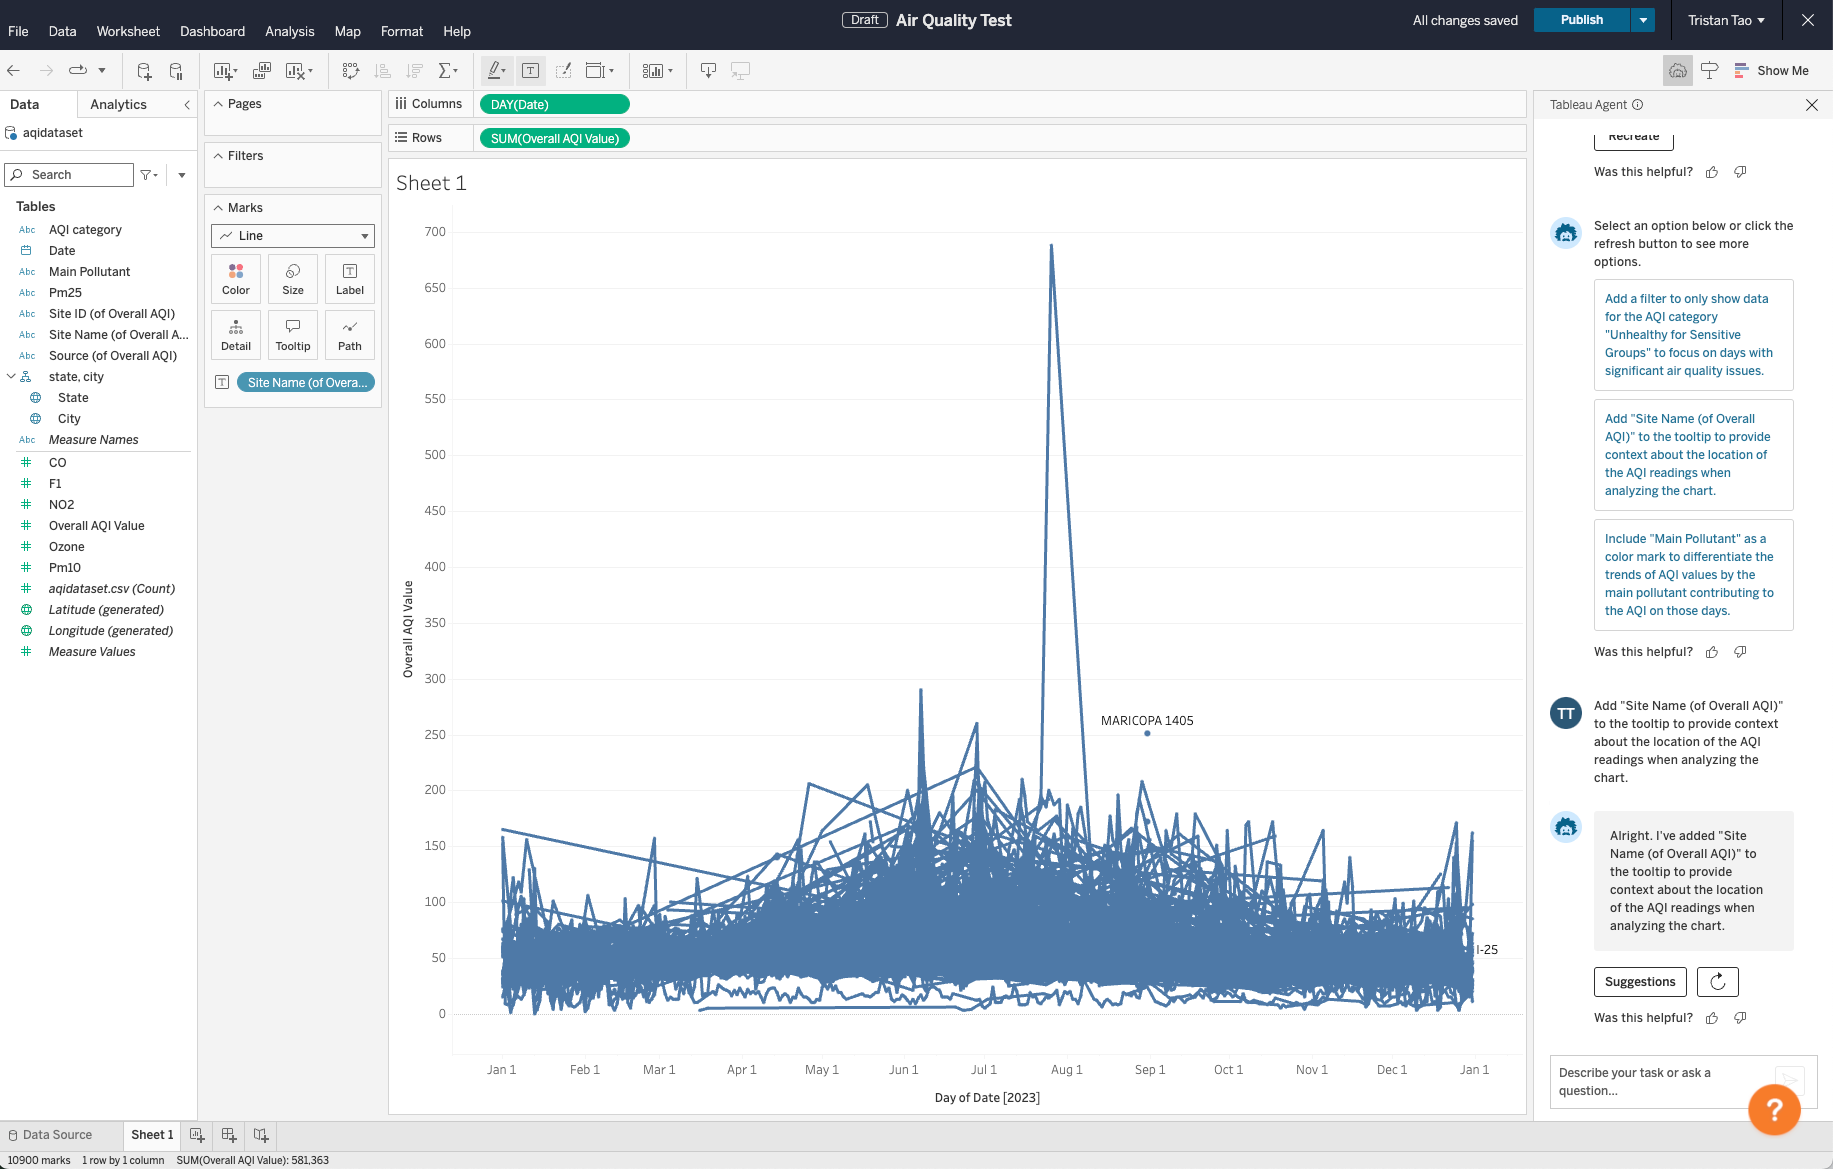The width and height of the screenshot is (1833, 1169).
Task: Click the Download icon
Action: [x=708, y=70]
